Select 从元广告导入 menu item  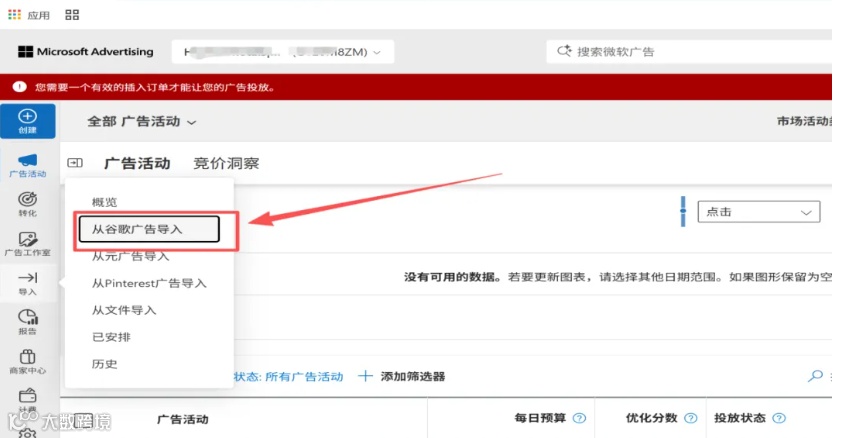[x=130, y=256]
